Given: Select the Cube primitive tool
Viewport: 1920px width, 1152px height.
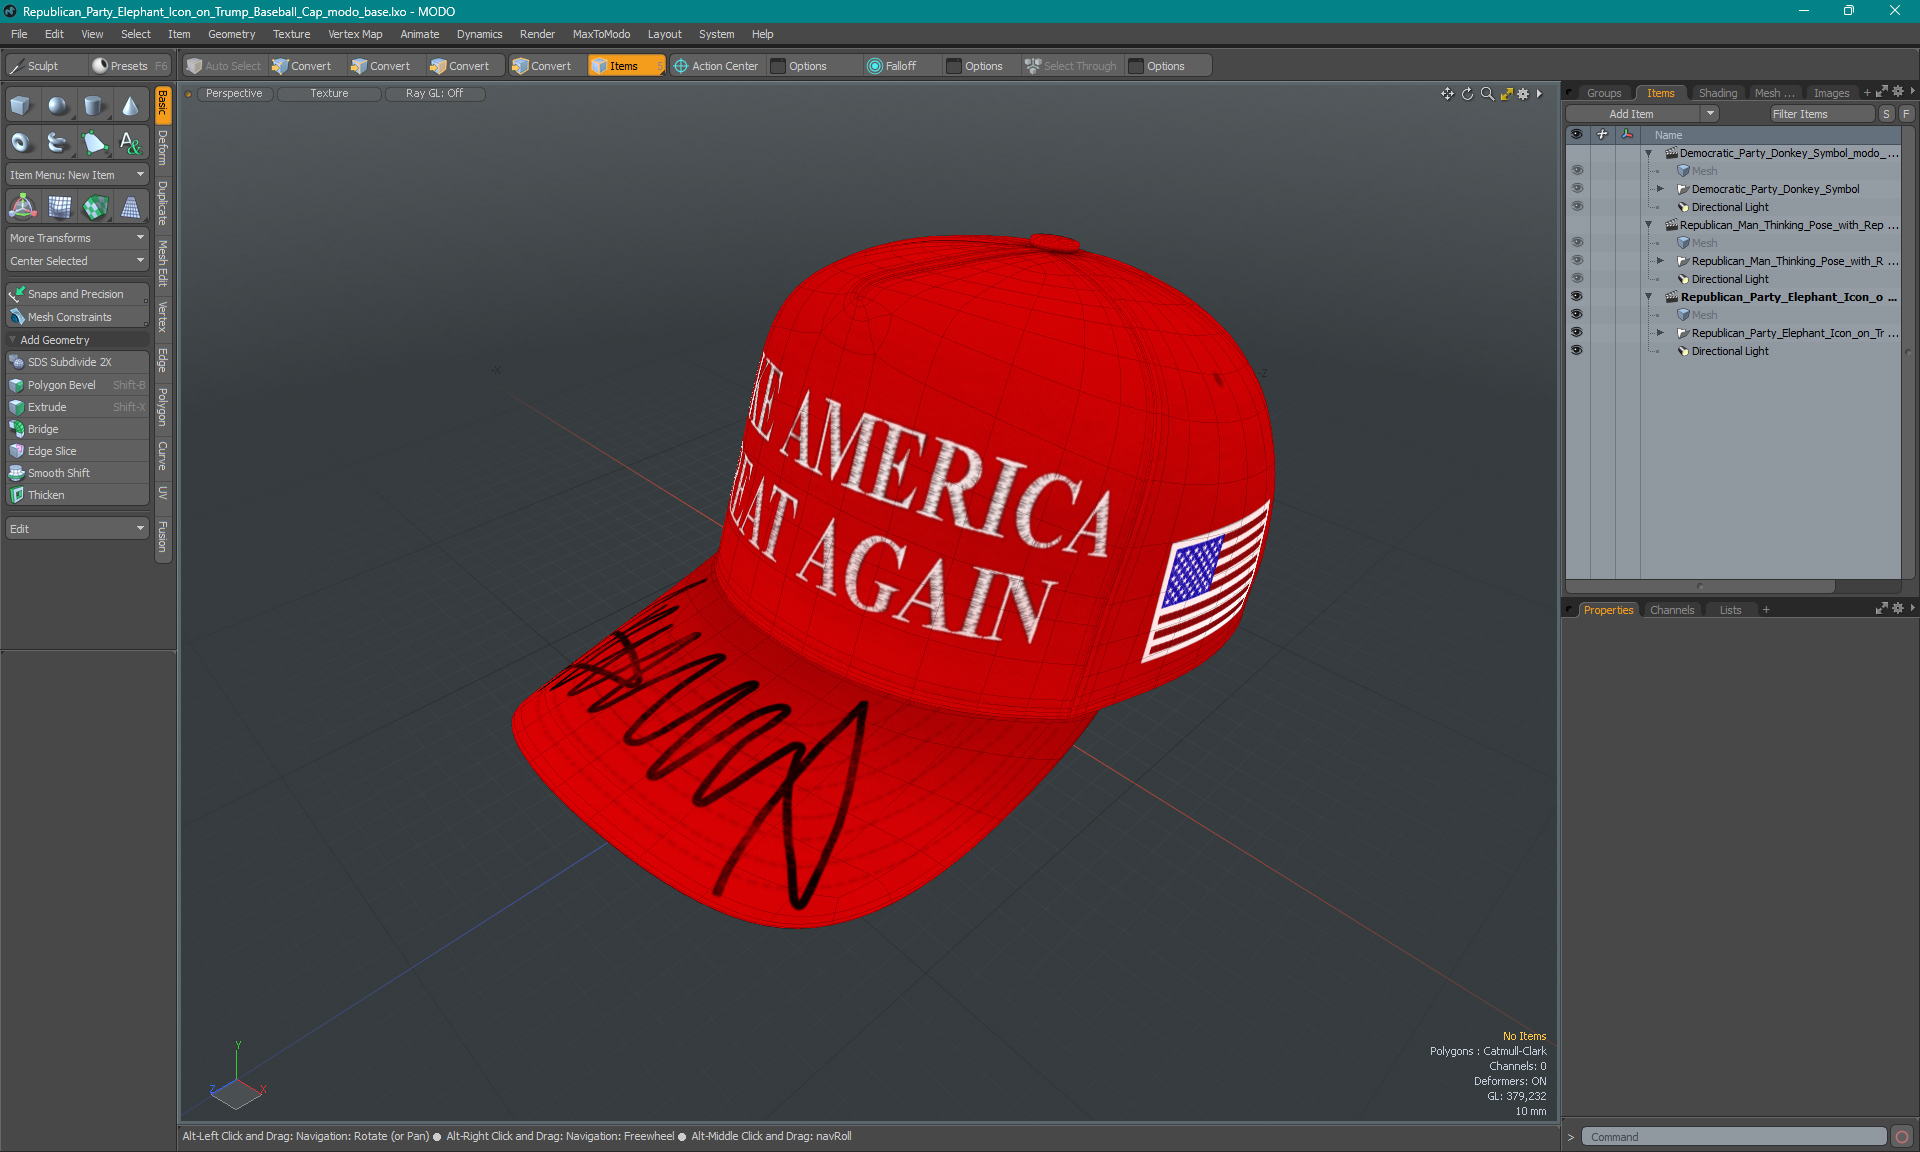Looking at the screenshot, I should click(x=21, y=106).
